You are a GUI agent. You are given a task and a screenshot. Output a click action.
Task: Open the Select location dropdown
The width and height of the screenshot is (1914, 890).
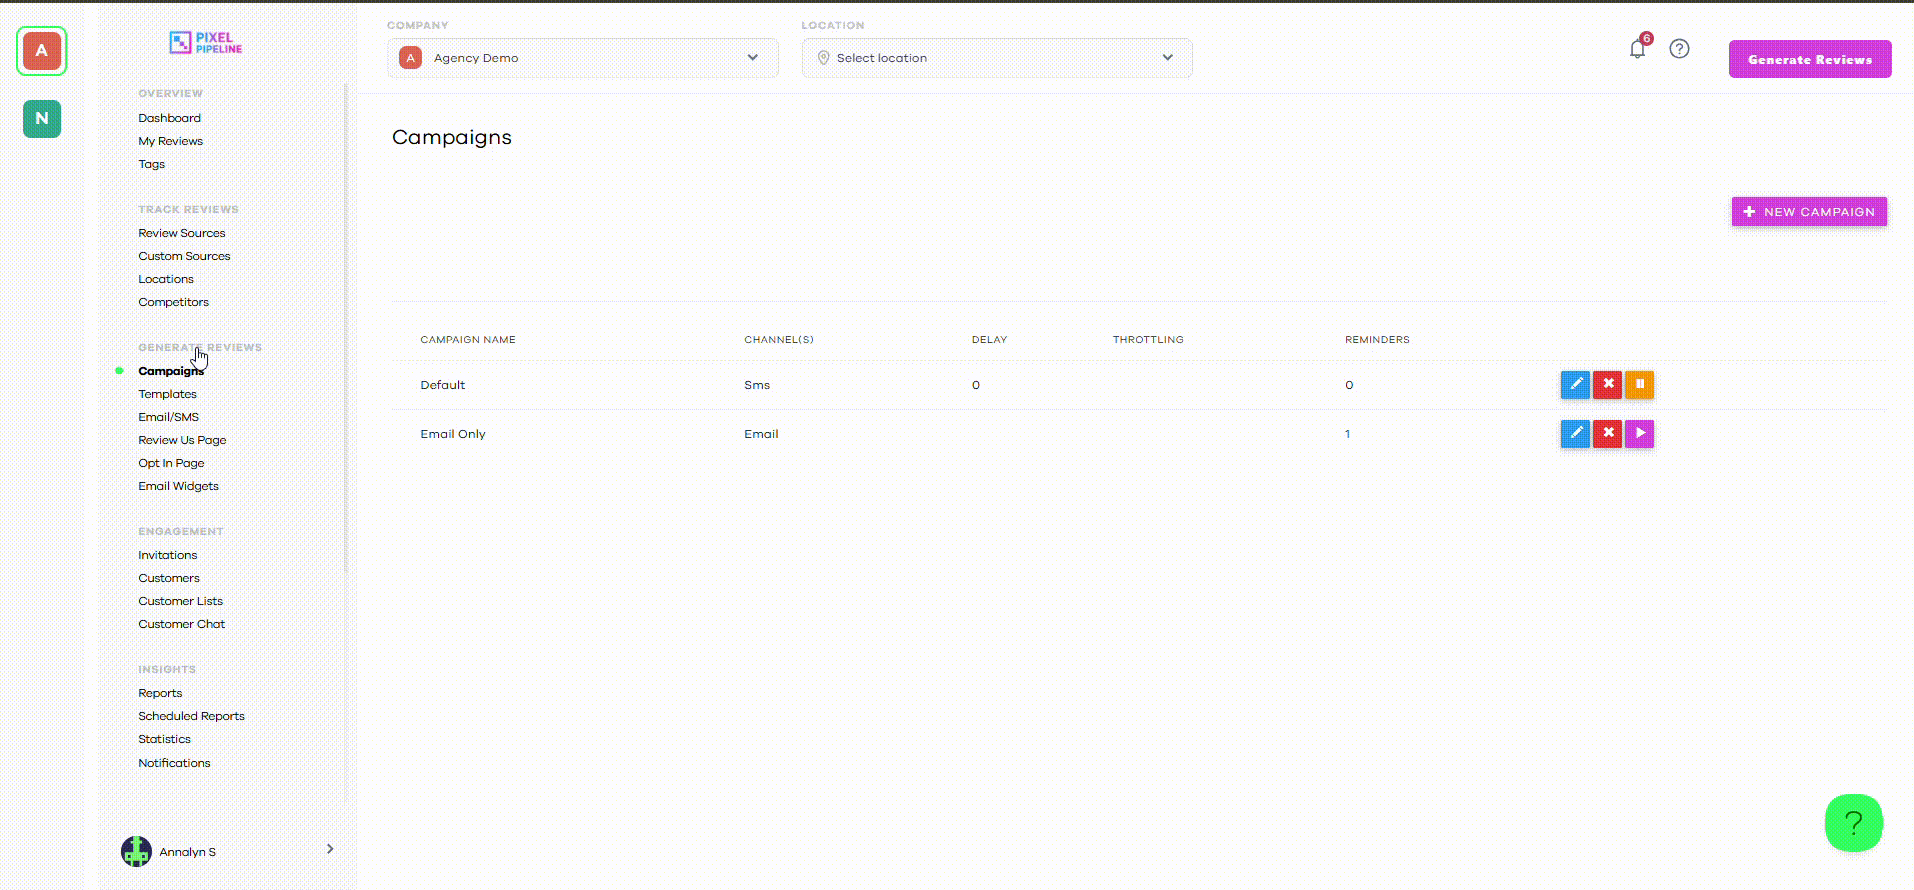pyautogui.click(x=997, y=58)
